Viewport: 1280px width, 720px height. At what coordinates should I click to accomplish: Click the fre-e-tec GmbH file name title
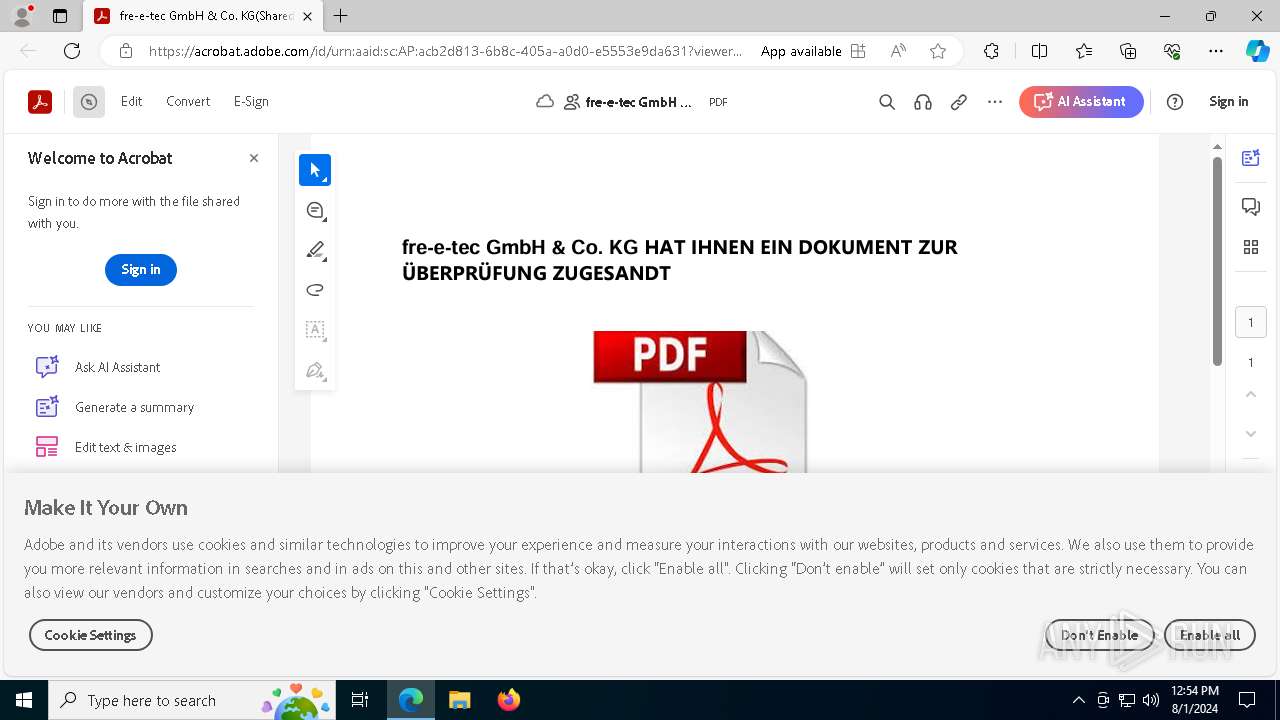click(638, 102)
